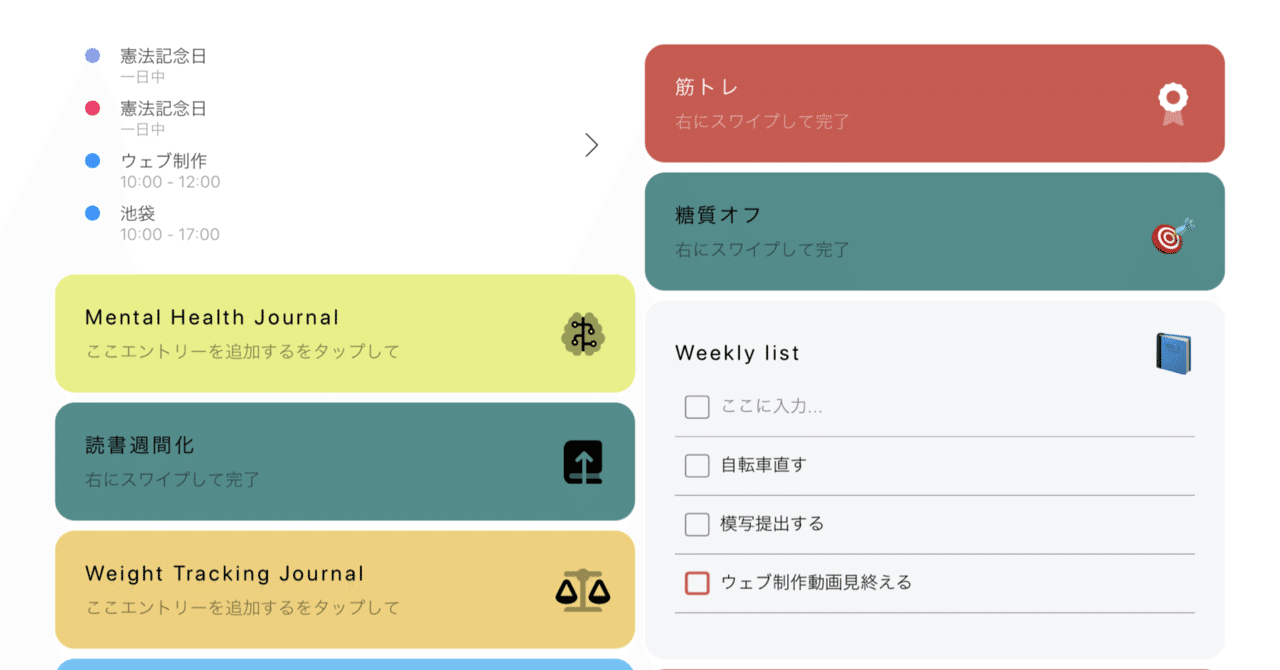Click the Weekly list title
1280x670 pixels.
[x=737, y=353]
